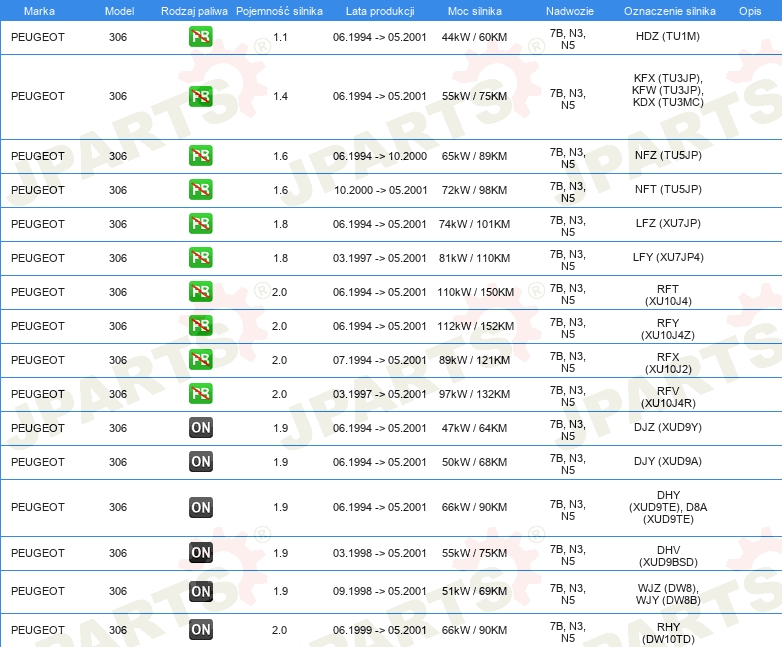The image size is (782, 647).
Task: Click power value 65kW / 89KM
Action: coord(474,156)
